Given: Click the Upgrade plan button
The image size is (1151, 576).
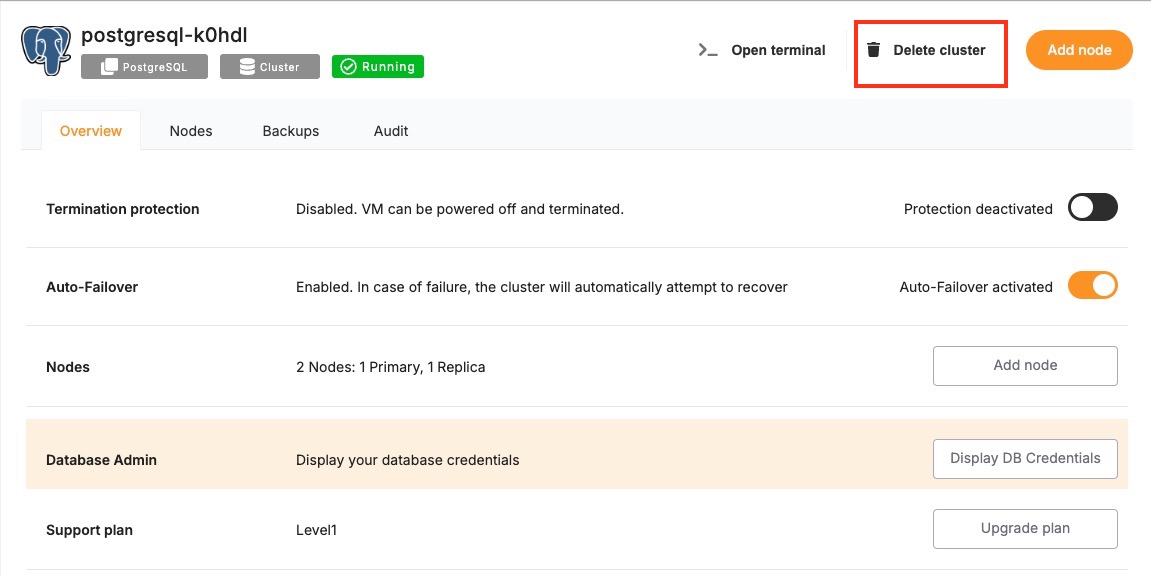Looking at the screenshot, I should tap(1025, 529).
